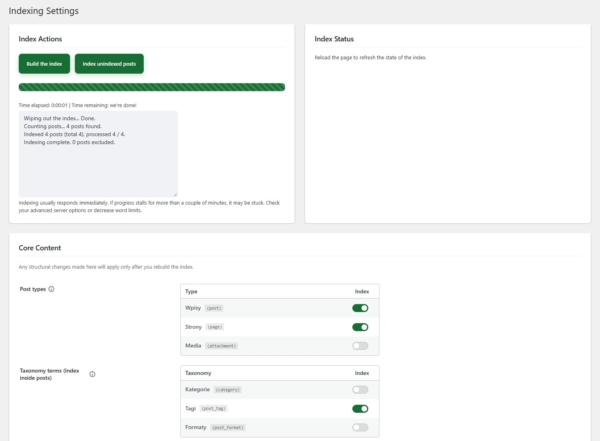600x441 pixels.
Task: Select the Index Actions panel heading
Action: (40, 39)
